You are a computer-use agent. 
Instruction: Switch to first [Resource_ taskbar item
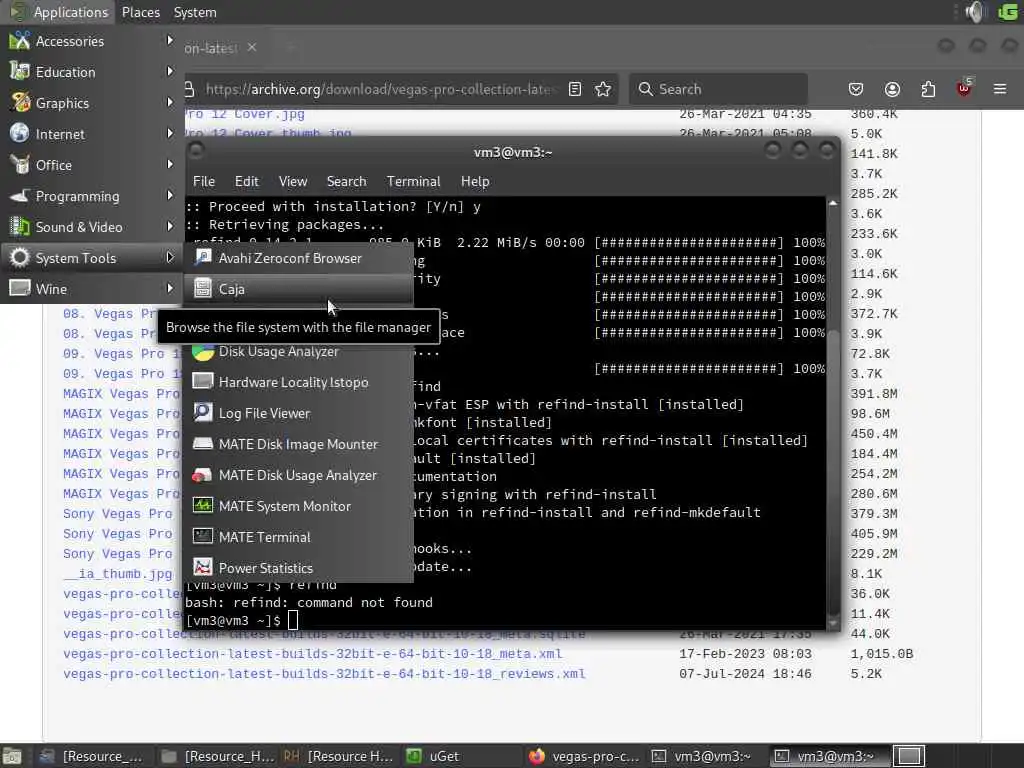93,756
